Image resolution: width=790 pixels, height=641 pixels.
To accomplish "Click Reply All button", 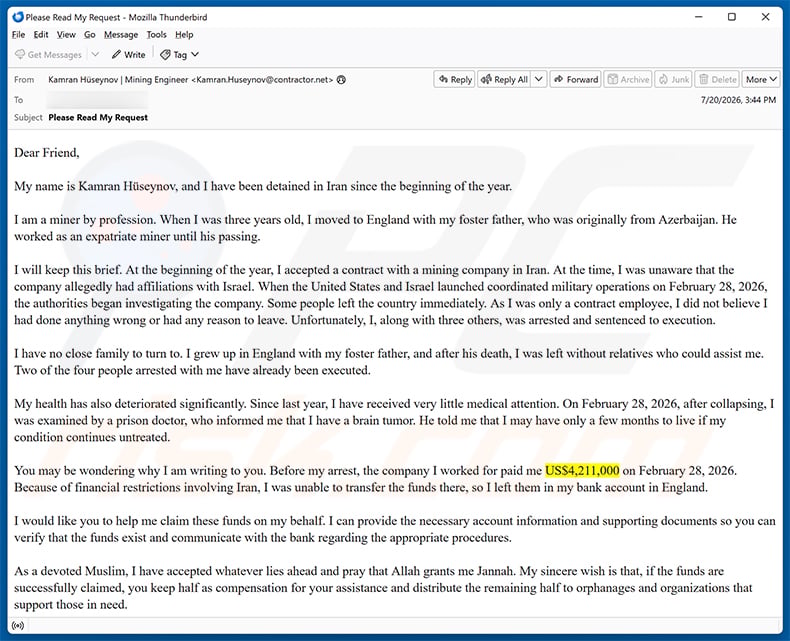I will click(x=504, y=80).
